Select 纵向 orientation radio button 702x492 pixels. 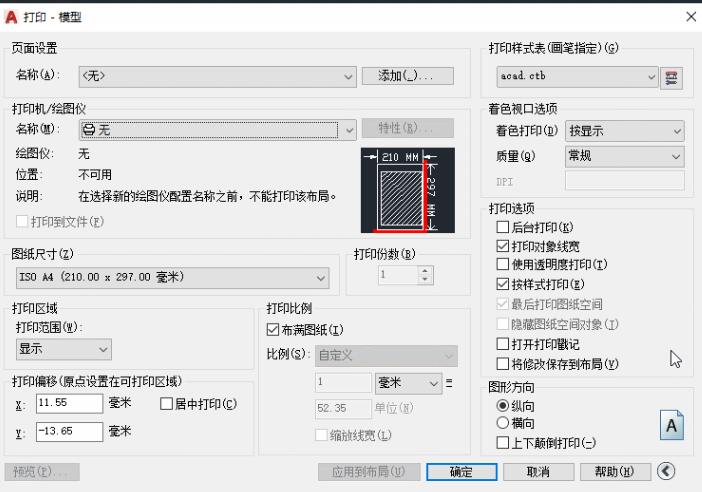(502, 406)
